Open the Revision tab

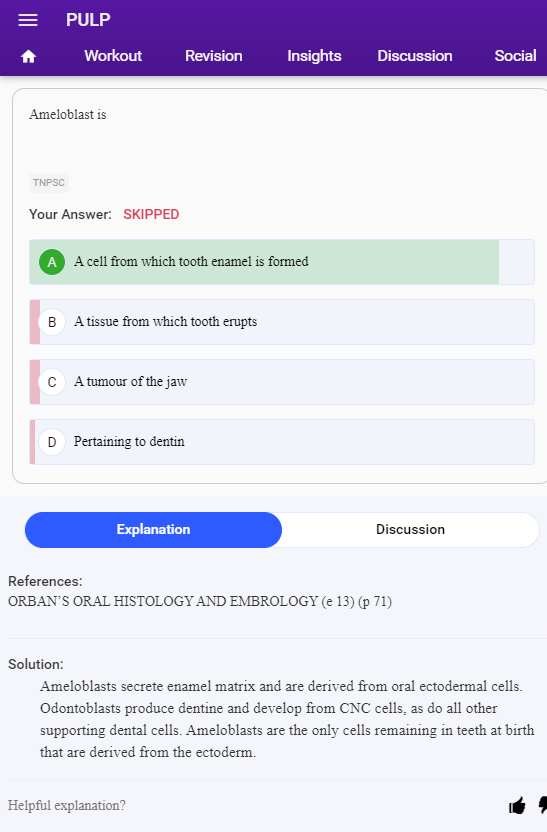tap(214, 56)
